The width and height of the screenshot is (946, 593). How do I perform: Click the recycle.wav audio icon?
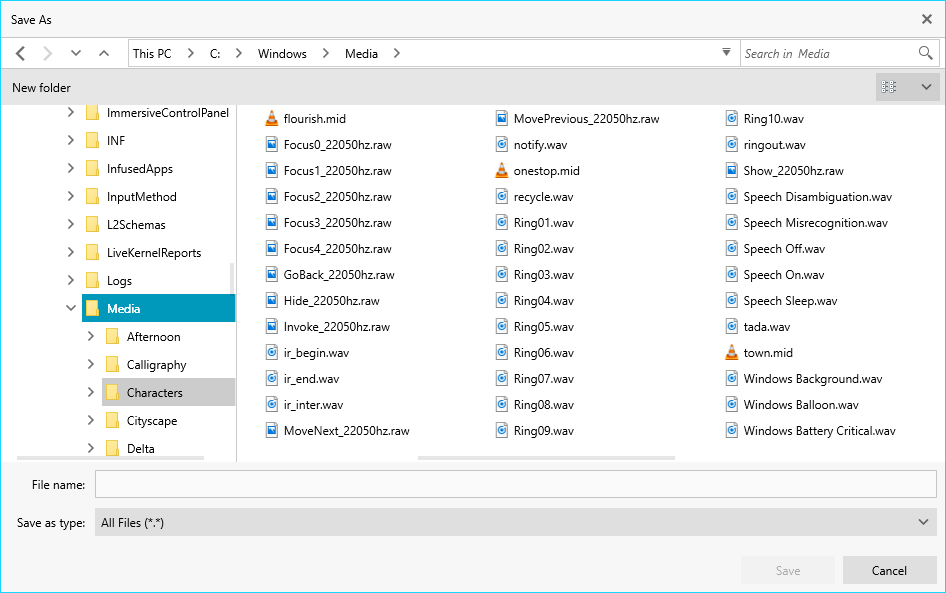click(x=502, y=196)
